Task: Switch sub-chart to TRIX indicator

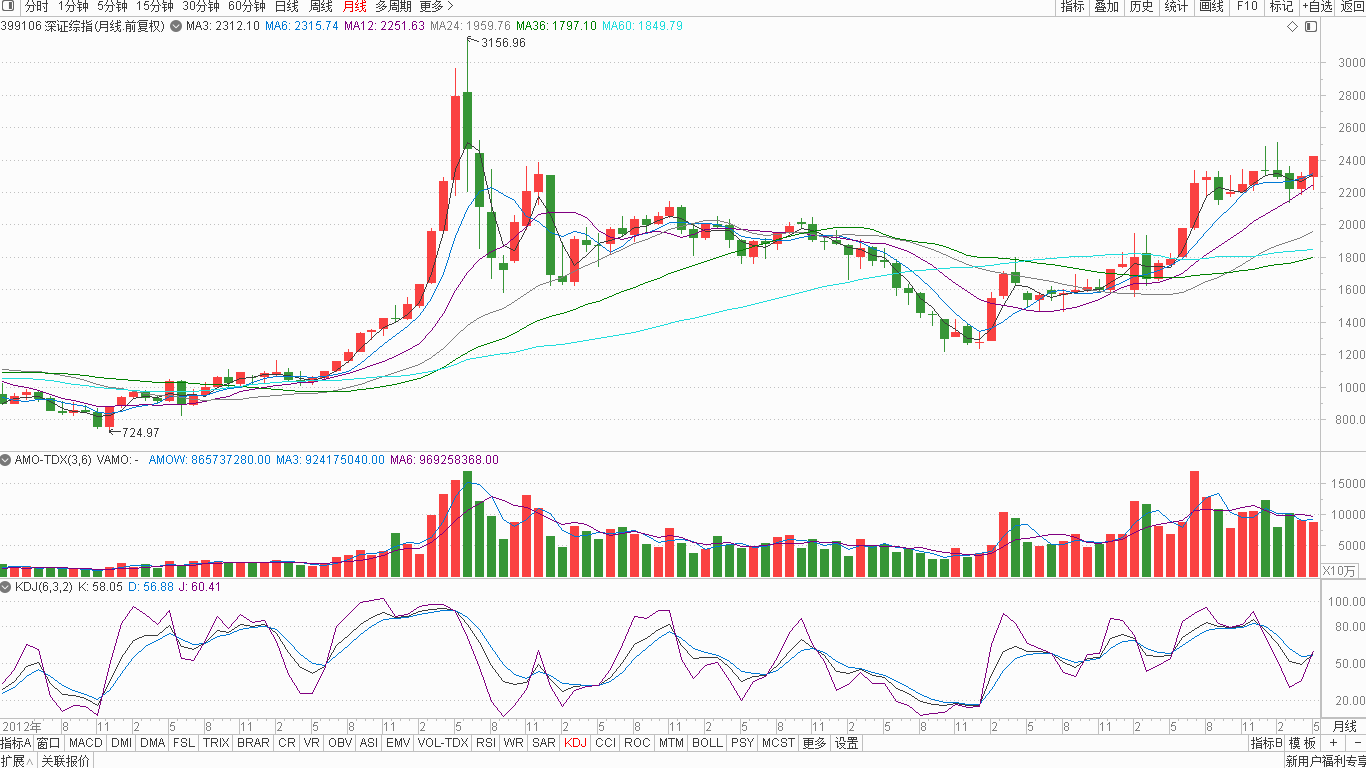Action: click(x=216, y=743)
